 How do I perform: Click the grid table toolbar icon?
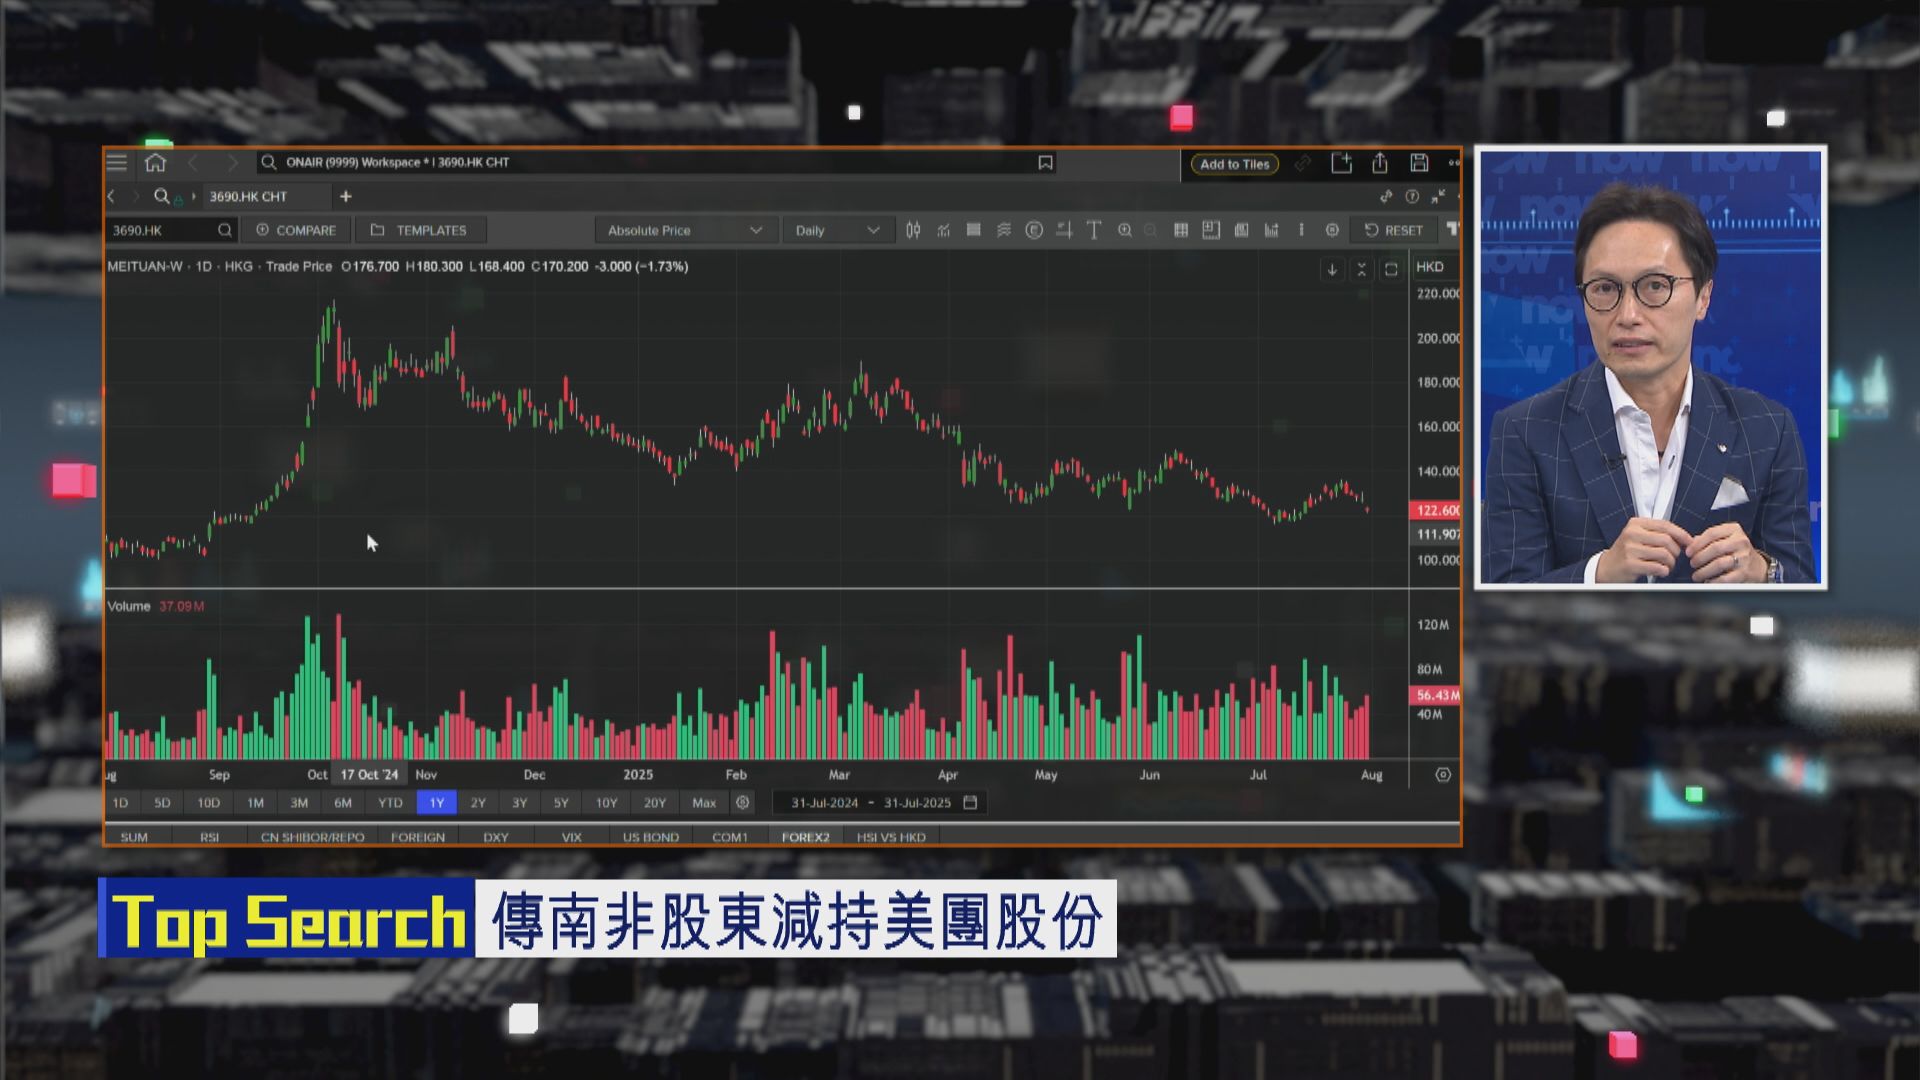(x=1181, y=230)
